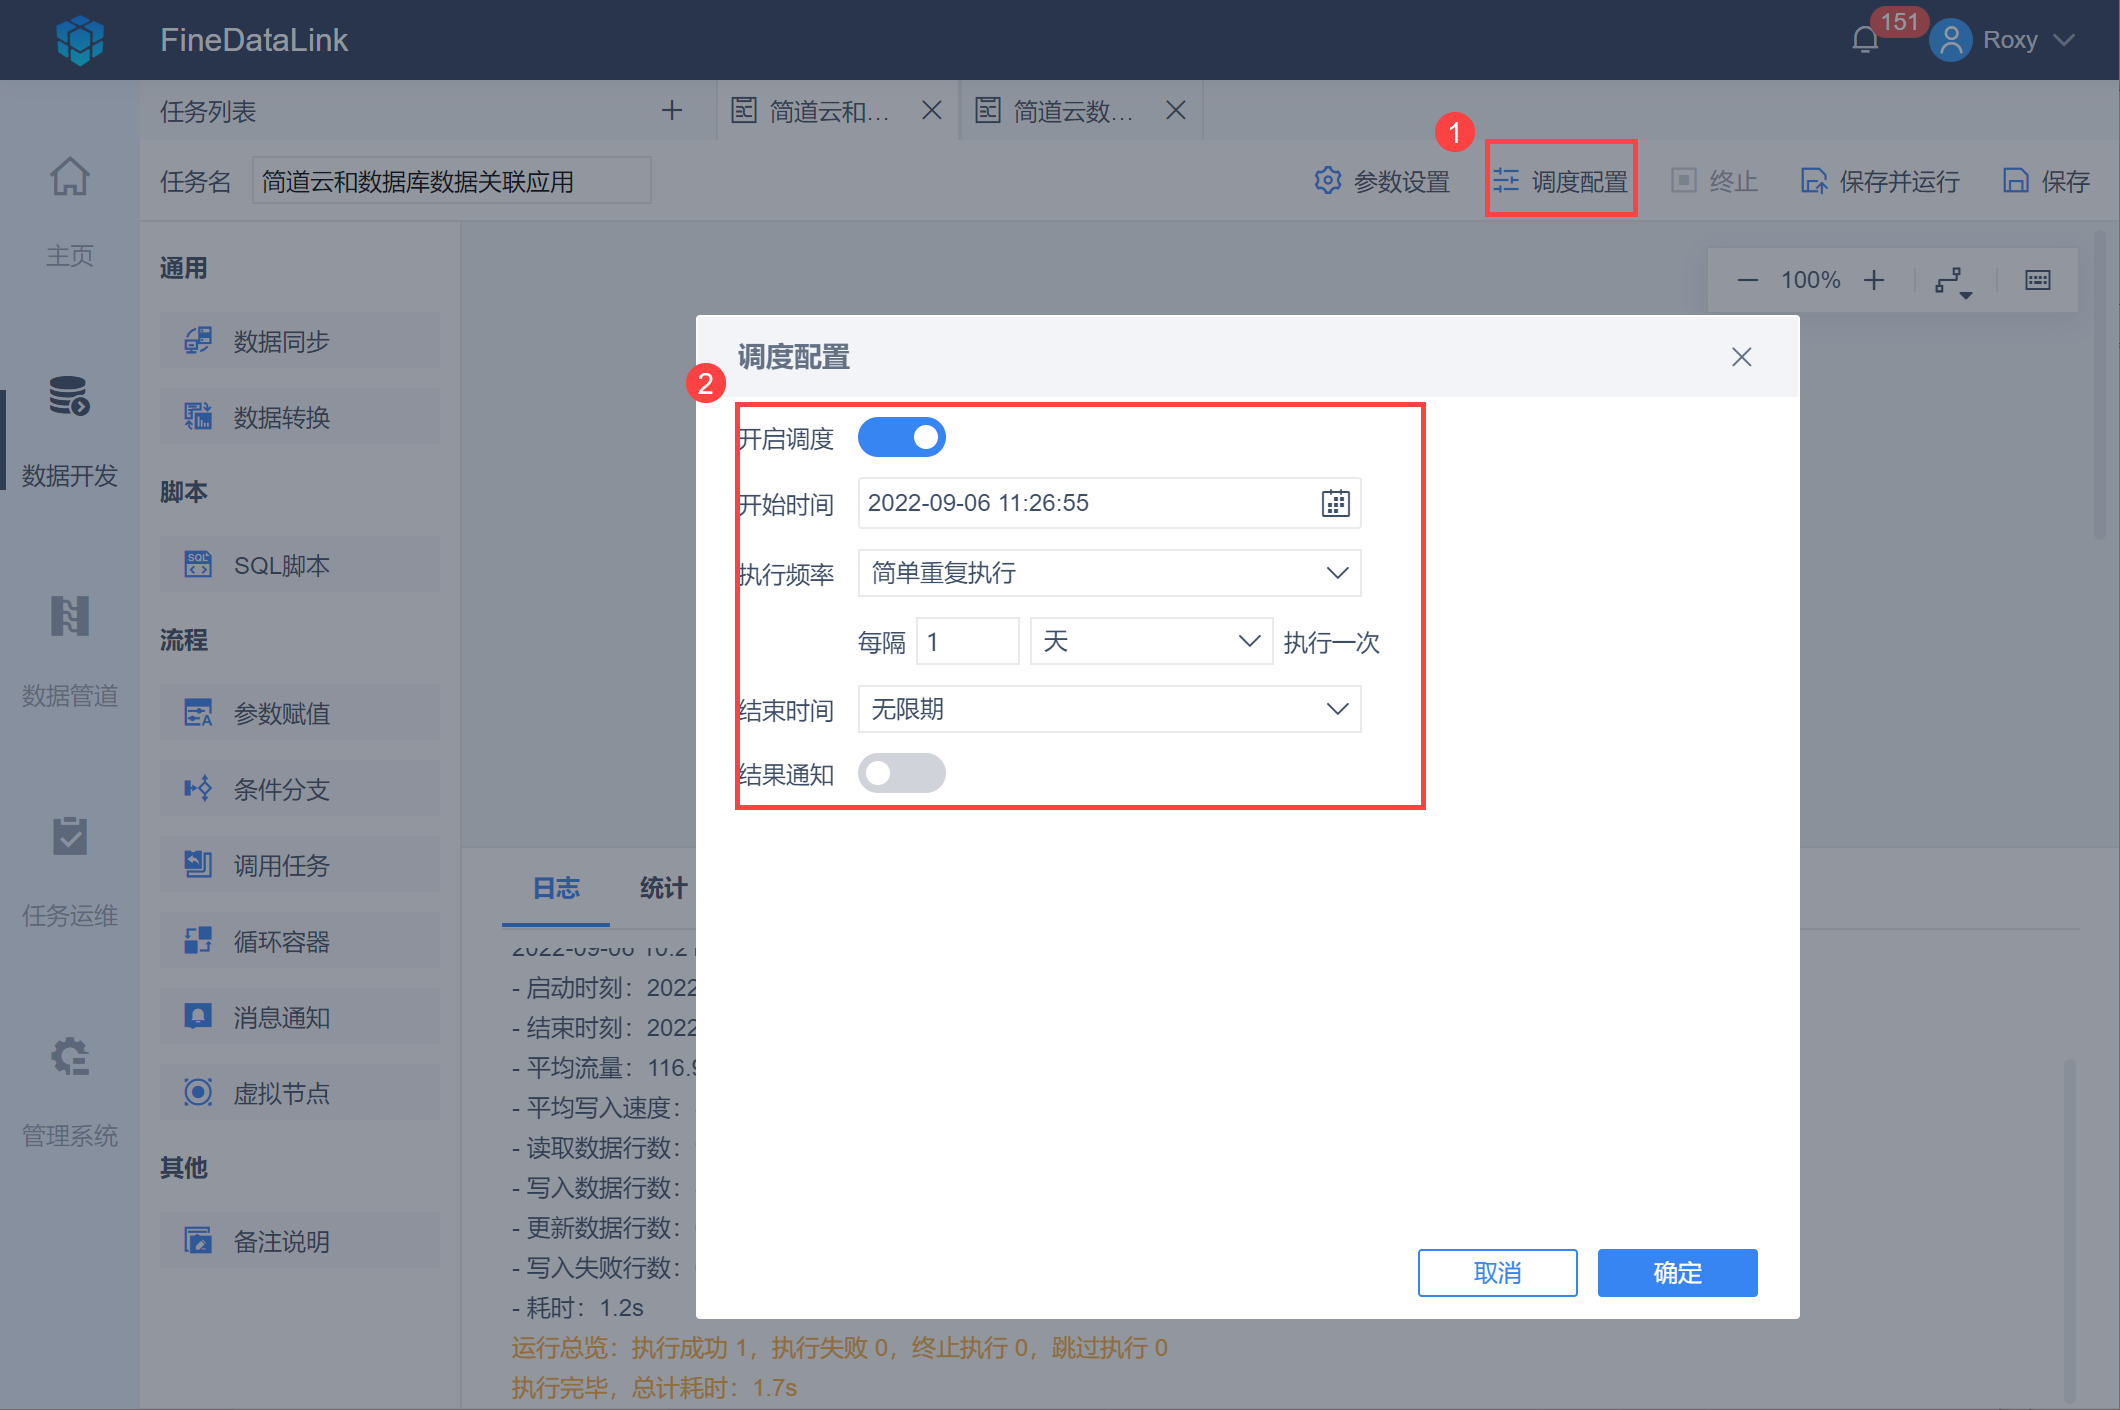This screenshot has width=2120, height=1410.
Task: Open the 天 interval unit dropdown
Action: [x=1150, y=641]
